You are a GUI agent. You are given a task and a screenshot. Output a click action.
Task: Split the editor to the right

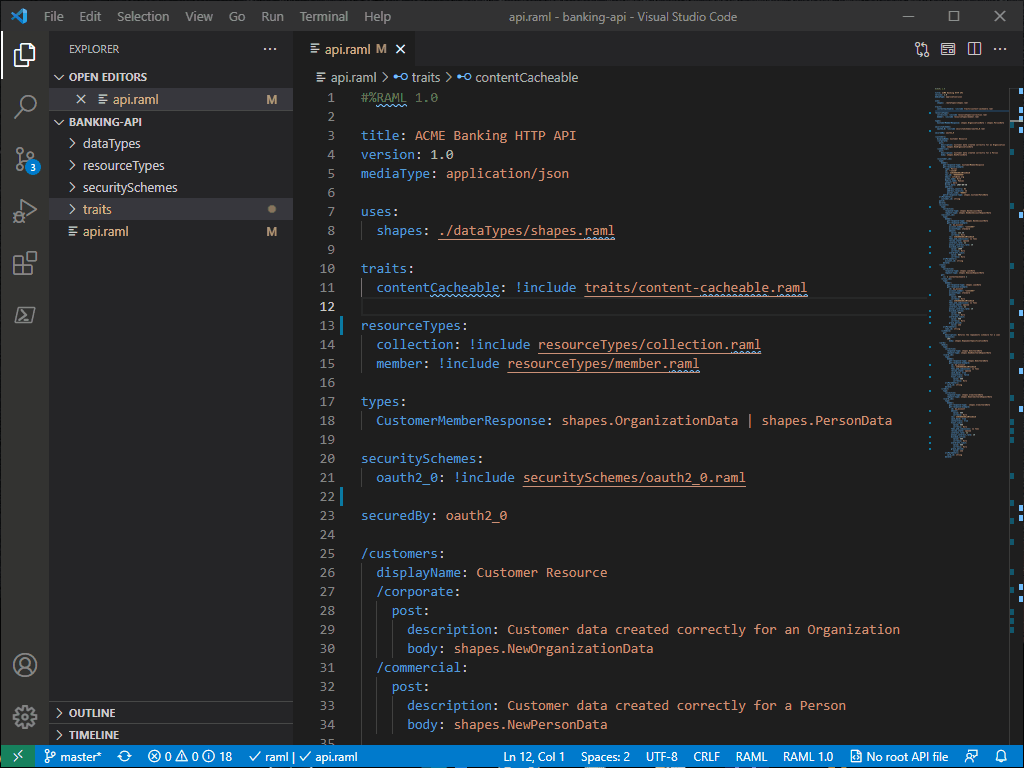coord(974,49)
